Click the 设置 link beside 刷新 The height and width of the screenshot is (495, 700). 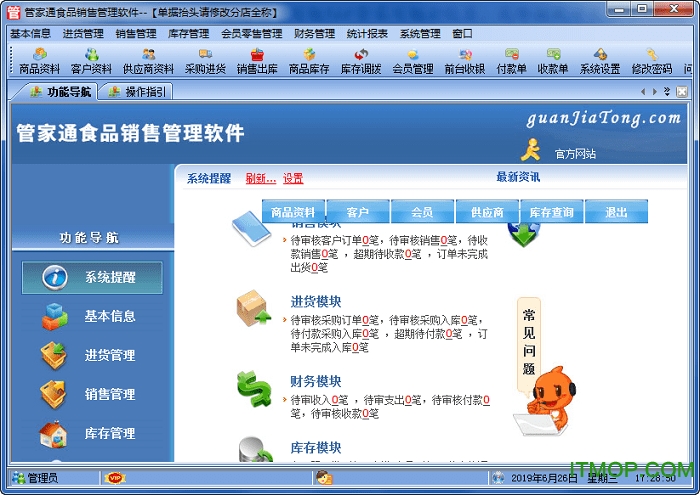293,179
